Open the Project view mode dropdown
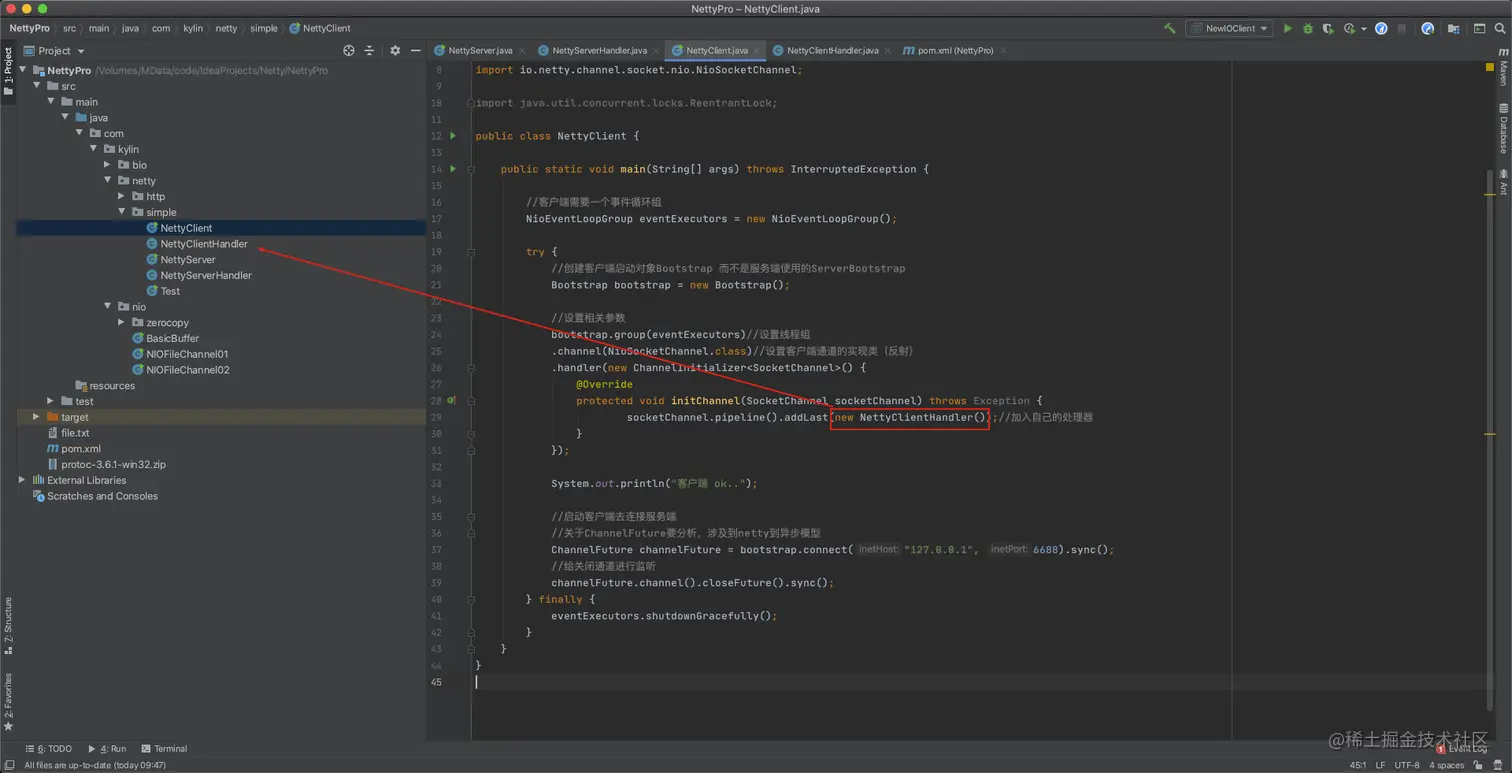Image resolution: width=1512 pixels, height=773 pixels. 55,50
